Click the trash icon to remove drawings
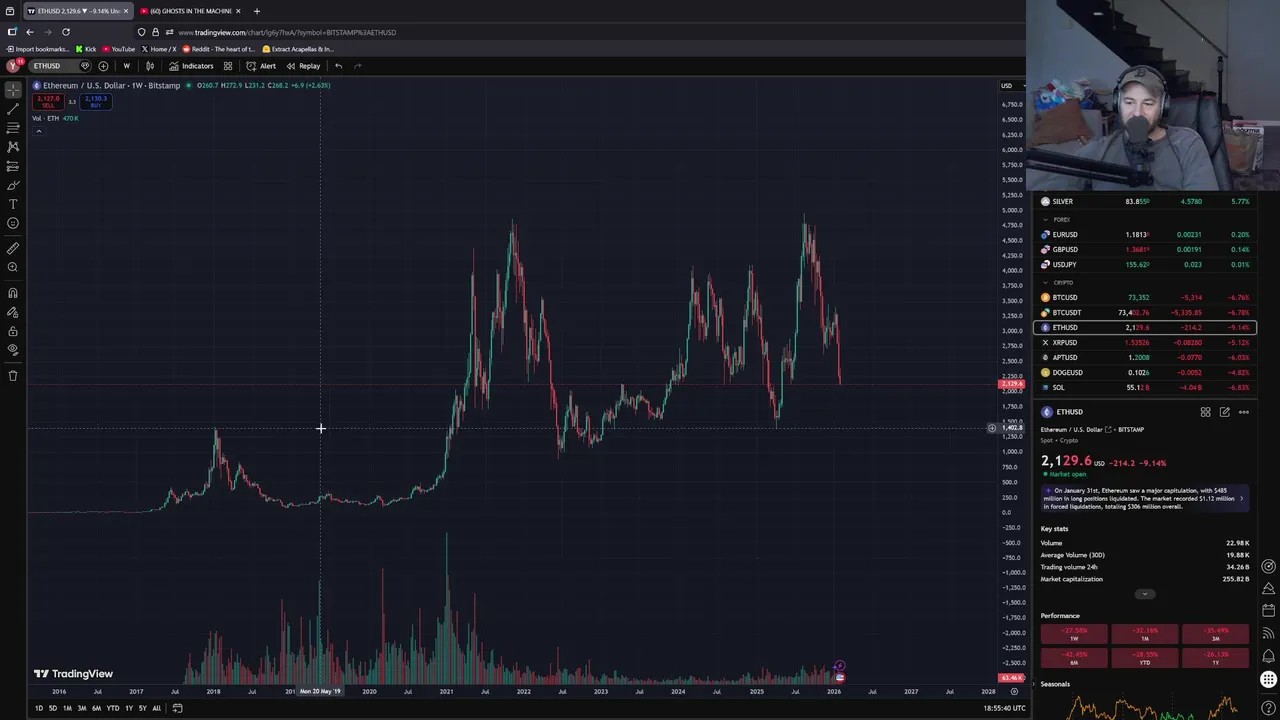The width and height of the screenshot is (1280, 720). pyautogui.click(x=13, y=376)
